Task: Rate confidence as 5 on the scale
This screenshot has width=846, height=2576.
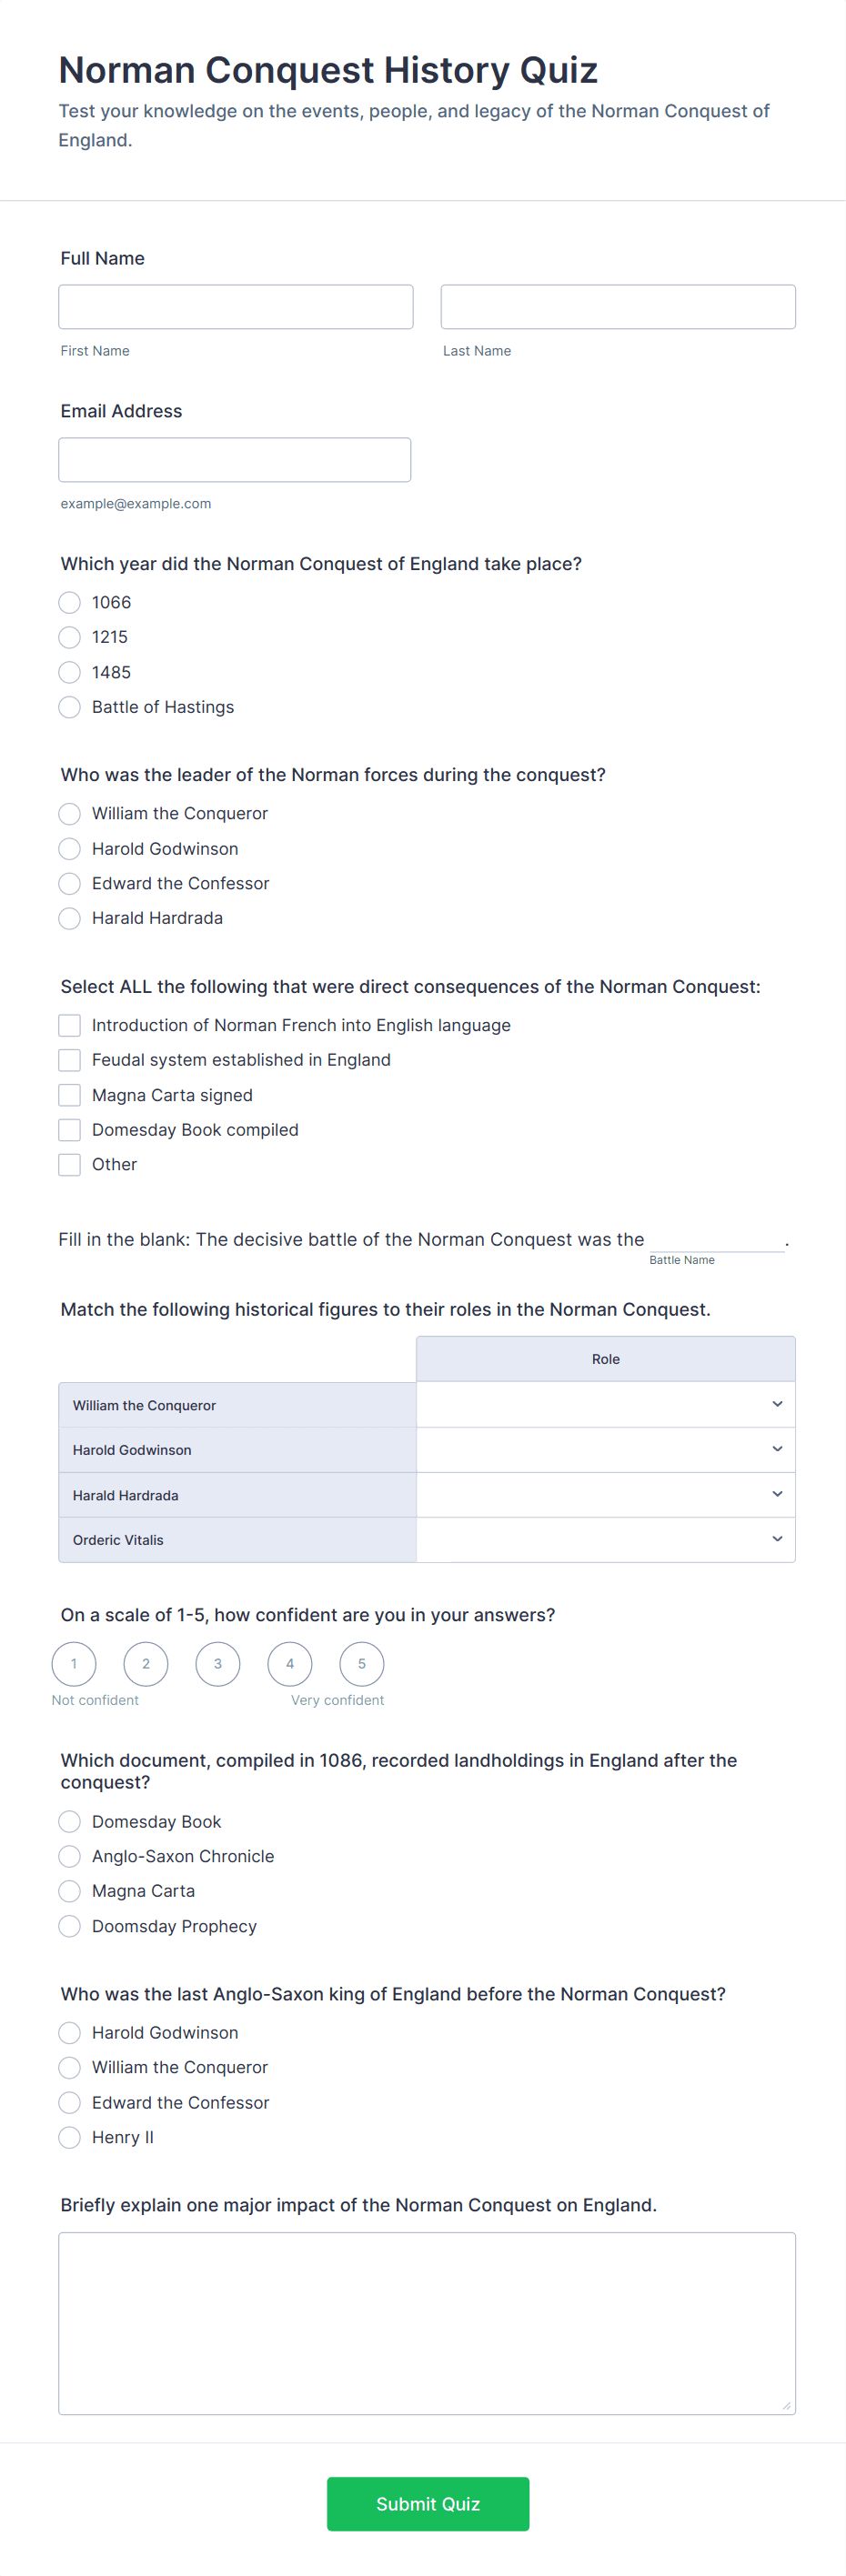Action: [x=361, y=1664]
